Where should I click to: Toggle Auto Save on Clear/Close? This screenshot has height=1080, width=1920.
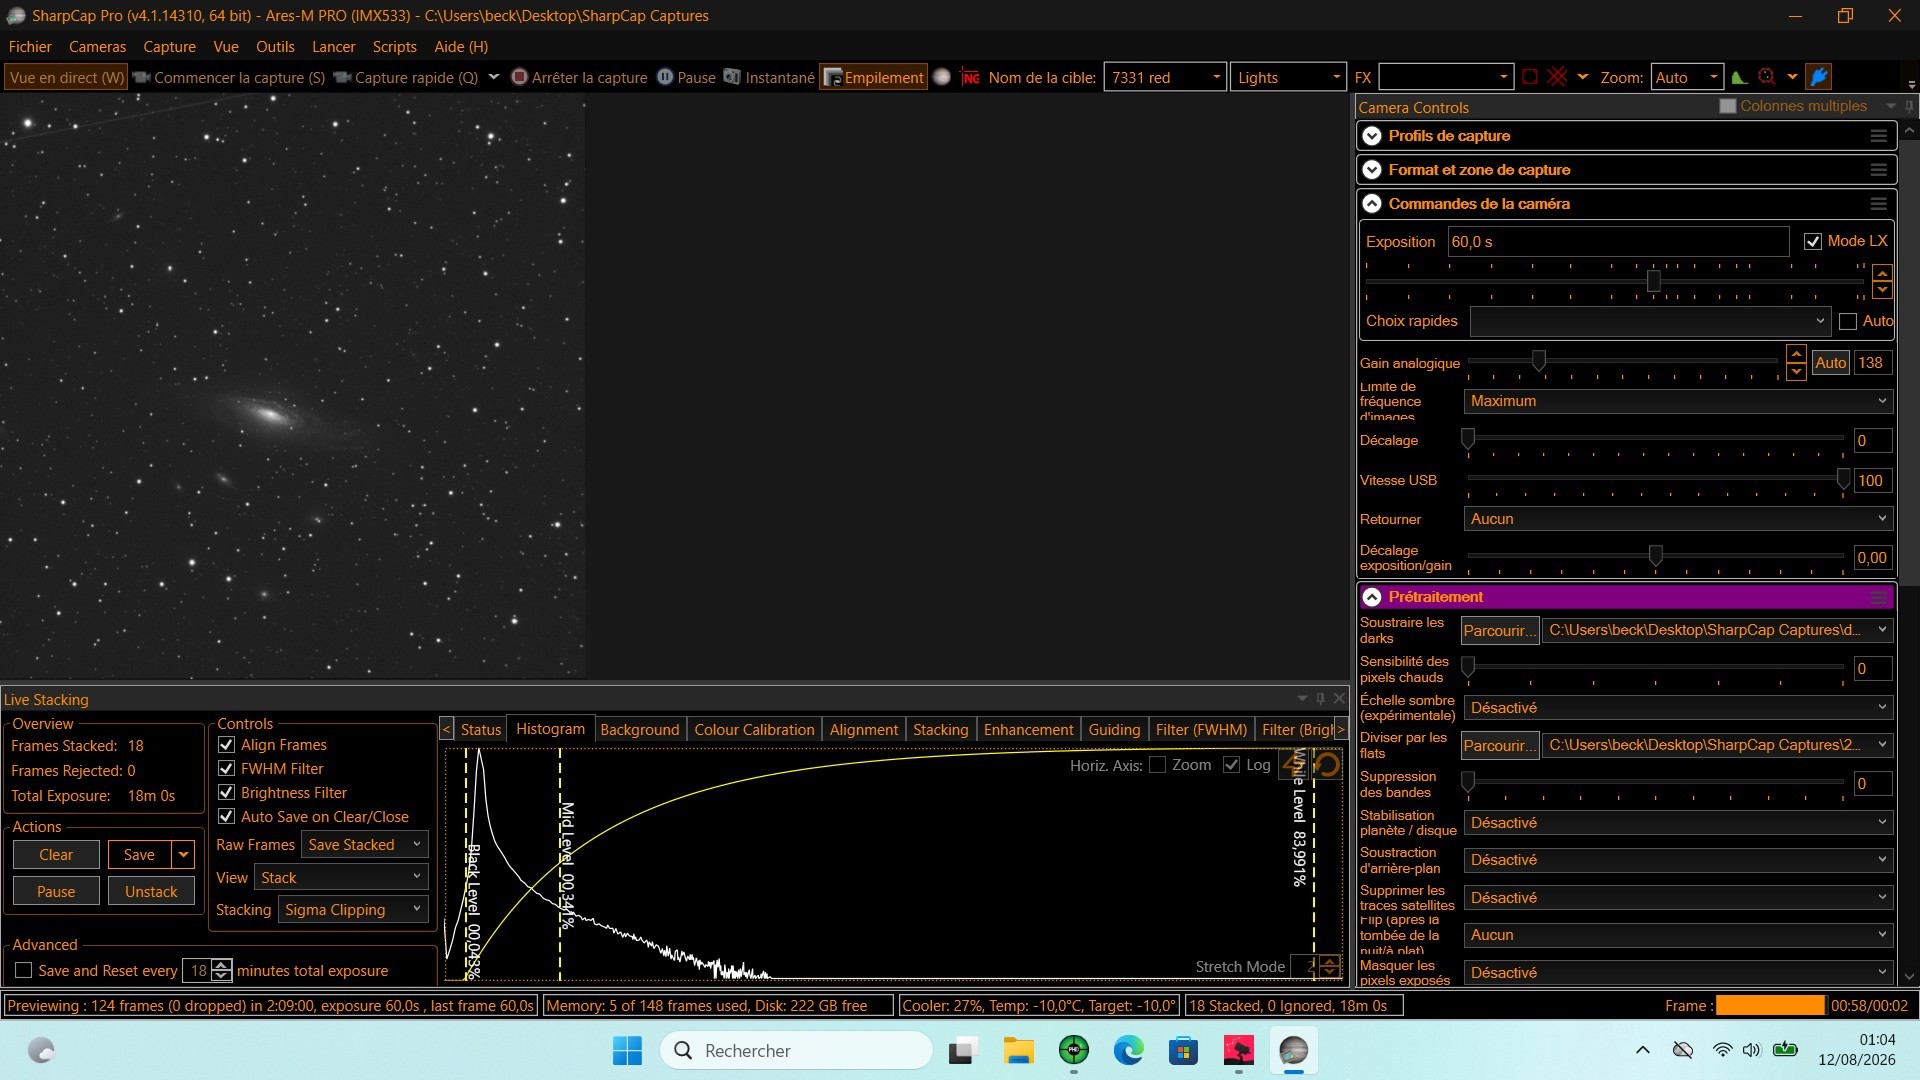tap(226, 816)
